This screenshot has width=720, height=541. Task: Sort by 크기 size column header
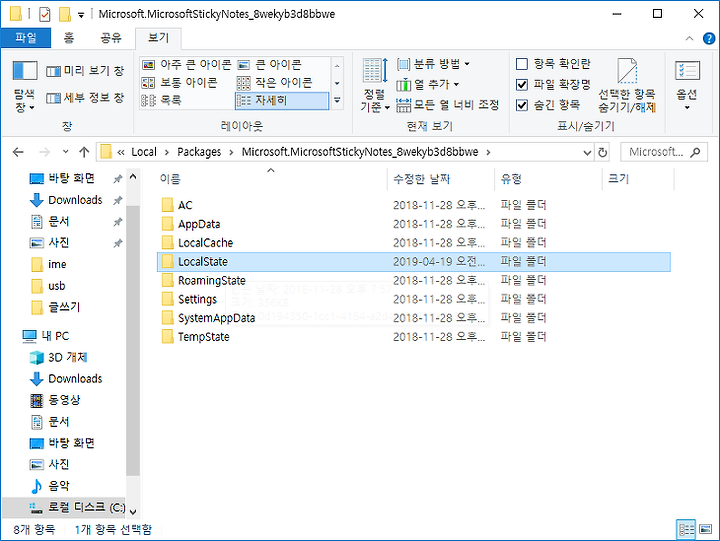tap(638, 179)
